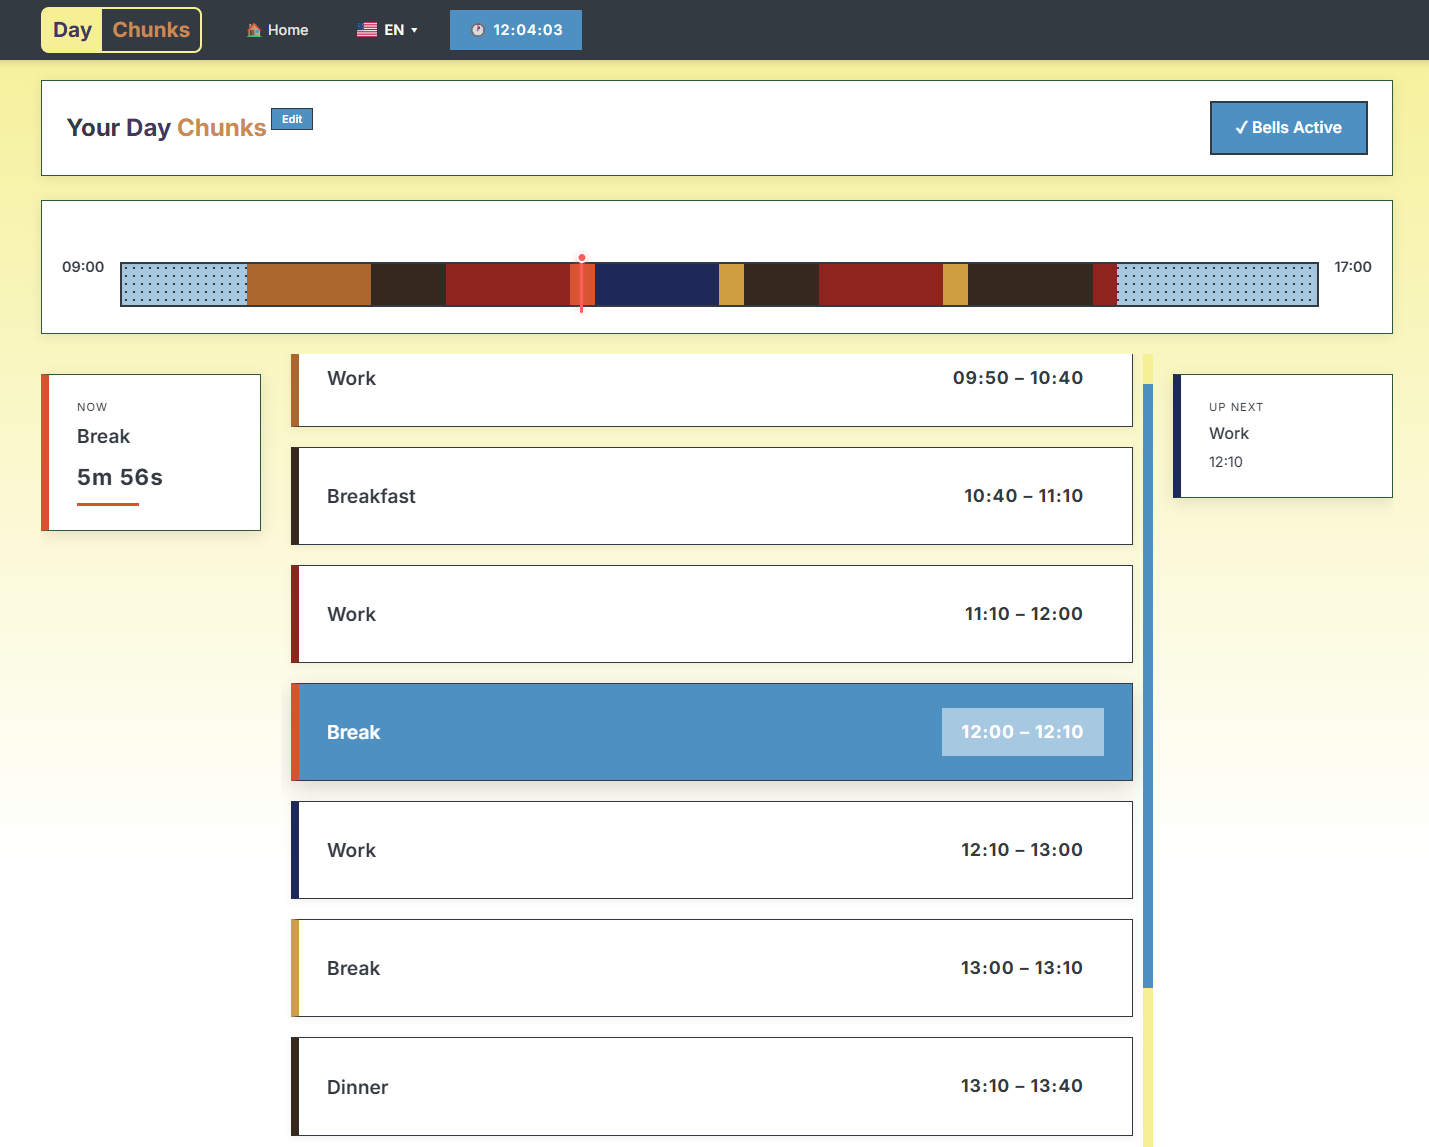Click the 17:00 end label of timeline
The image size is (1429, 1147).
1353,267
